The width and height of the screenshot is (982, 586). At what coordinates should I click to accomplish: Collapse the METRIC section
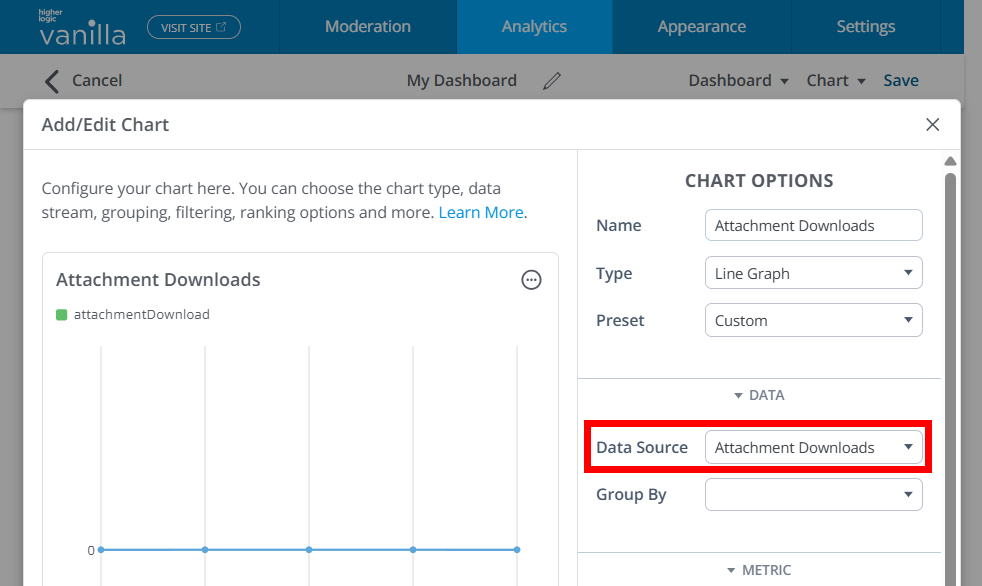(759, 570)
